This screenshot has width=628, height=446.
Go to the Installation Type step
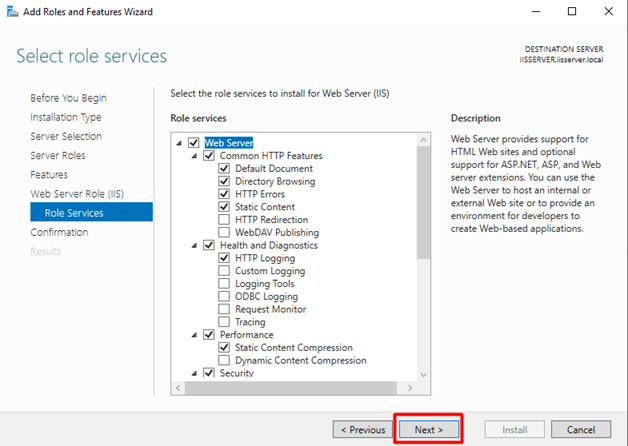pyautogui.click(x=66, y=117)
